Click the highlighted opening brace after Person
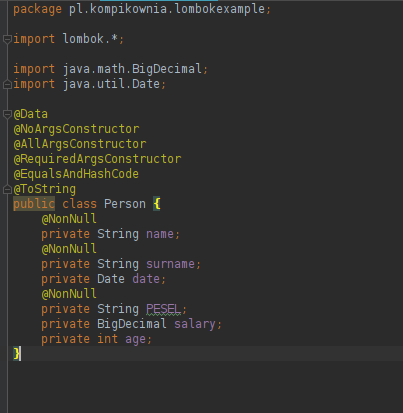 [157, 204]
